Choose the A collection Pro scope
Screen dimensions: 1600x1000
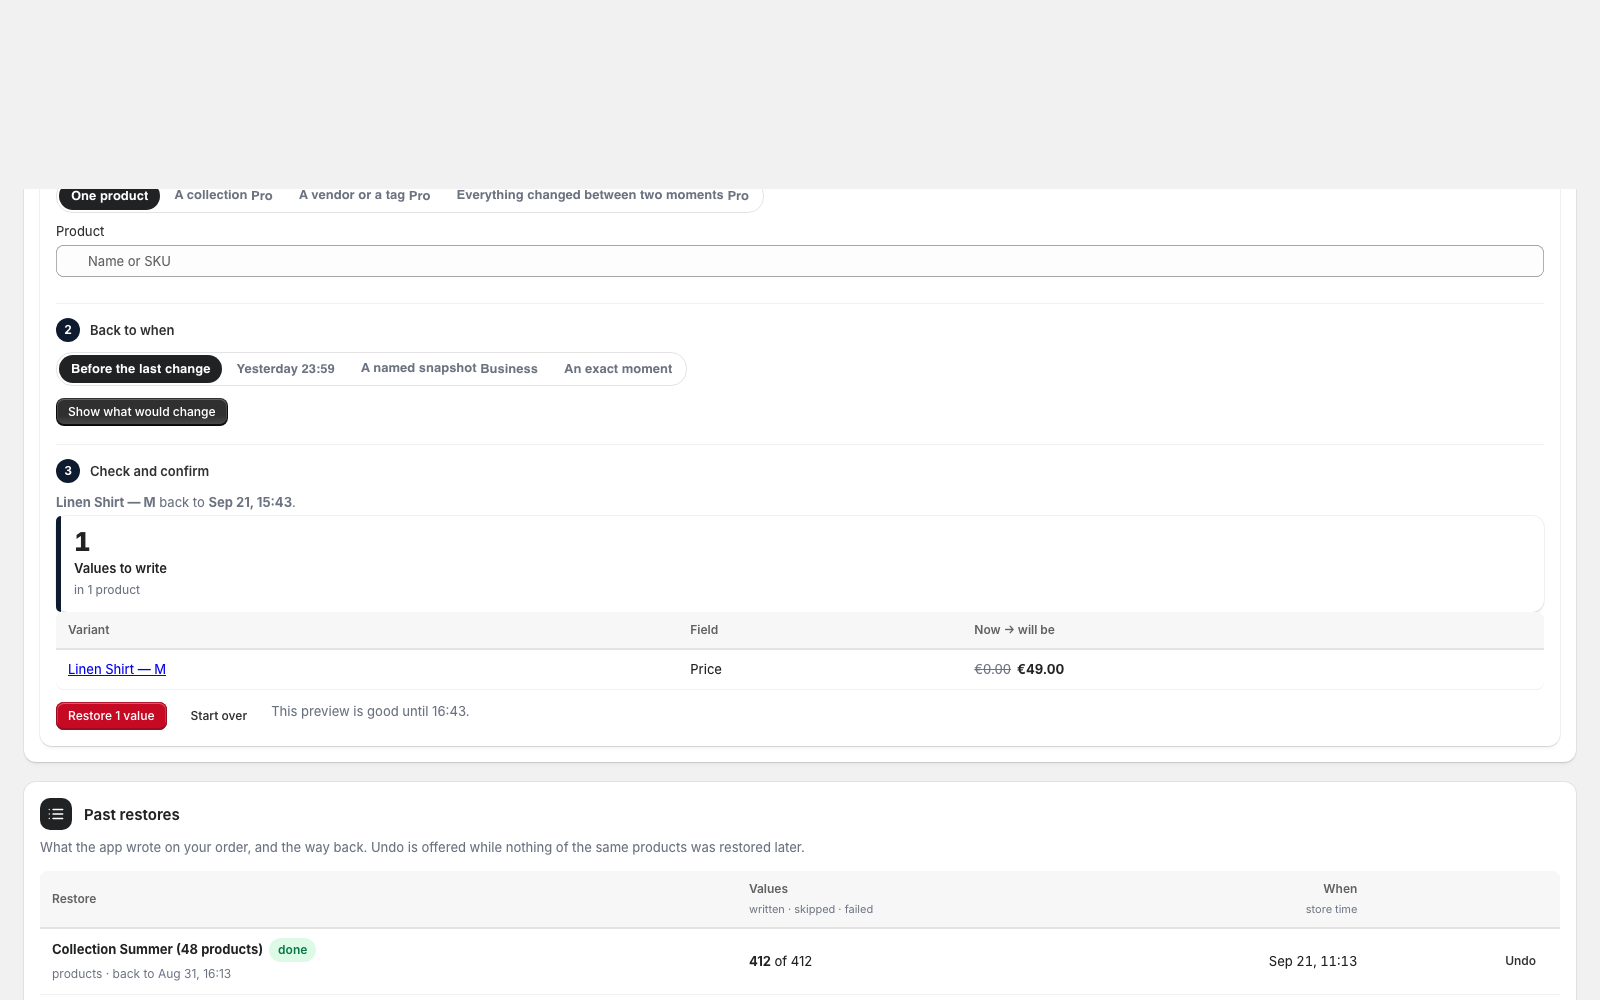[223, 195]
